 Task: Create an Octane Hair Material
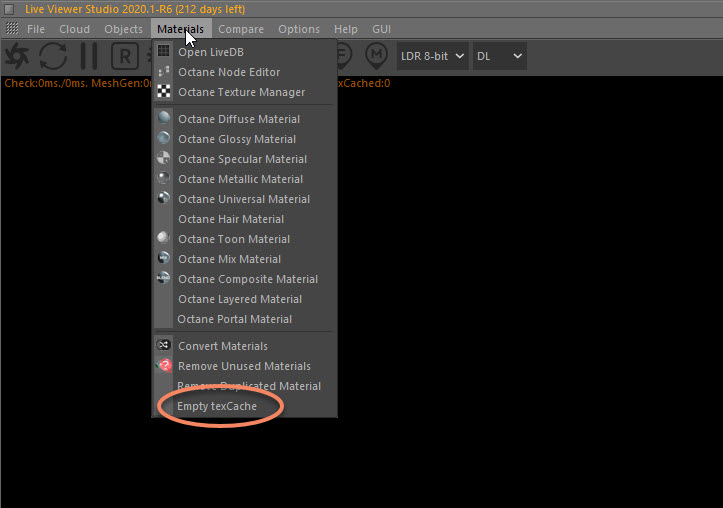244,219
